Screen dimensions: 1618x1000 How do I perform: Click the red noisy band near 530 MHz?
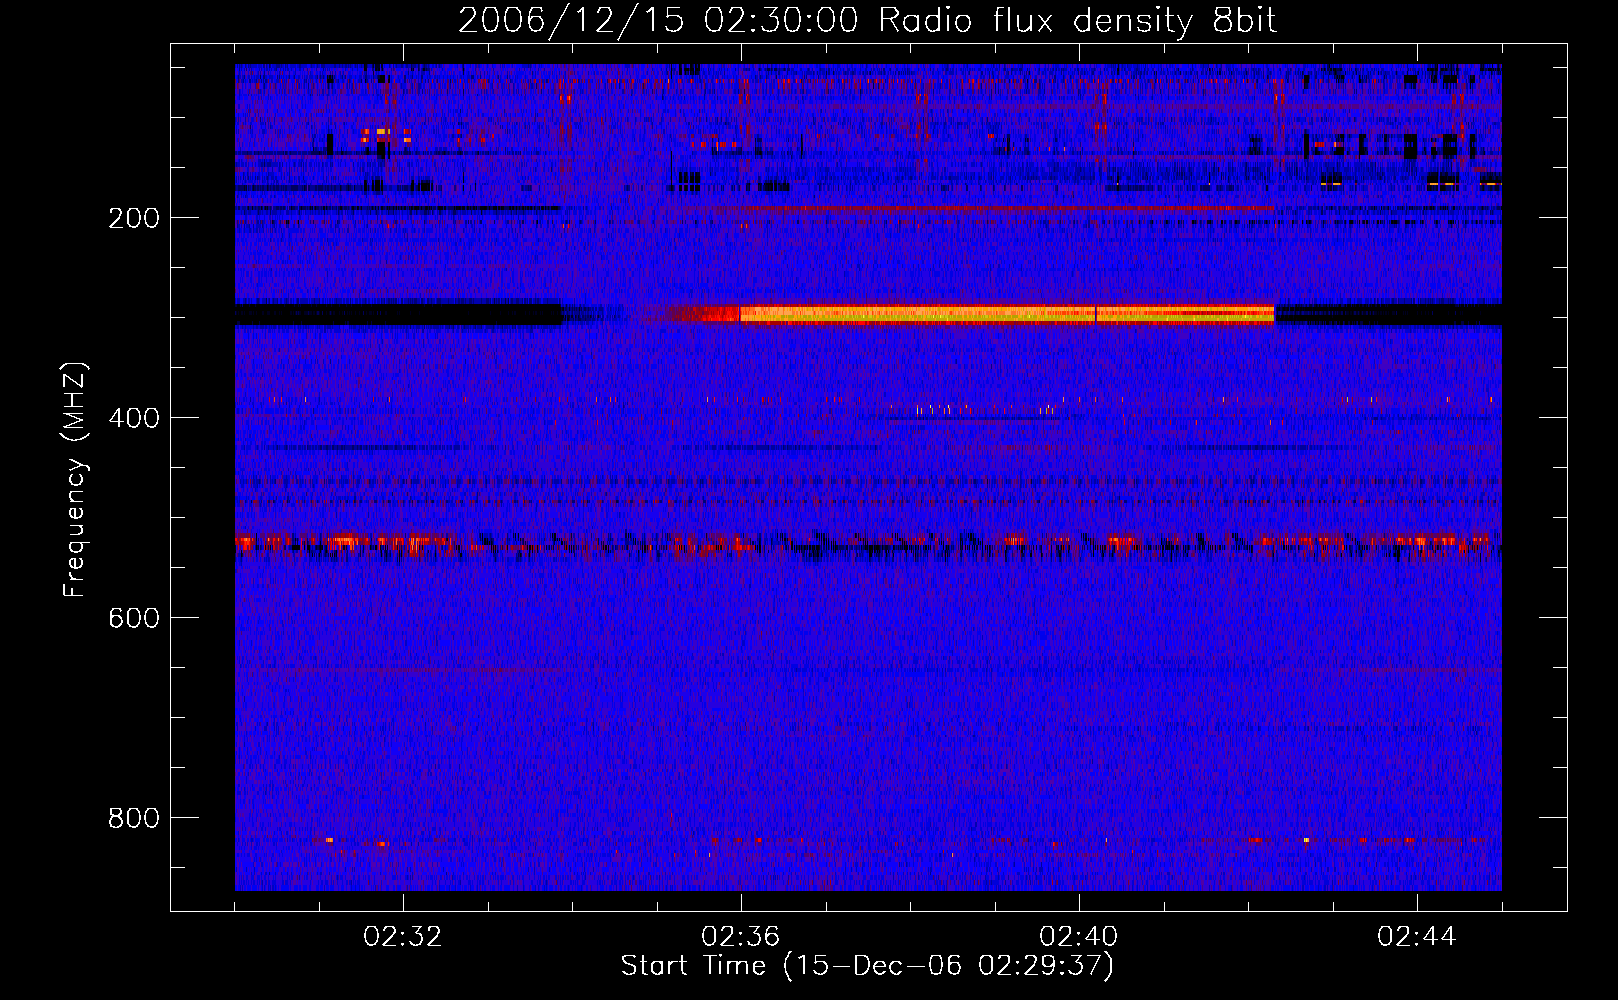pos(868,545)
